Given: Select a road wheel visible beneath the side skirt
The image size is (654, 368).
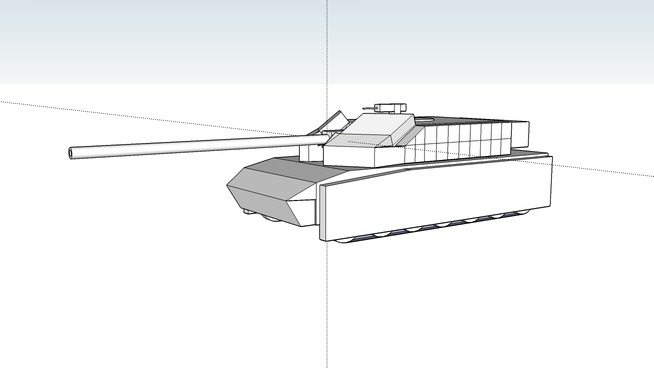Looking at the screenshot, I should pyautogui.click(x=414, y=229).
